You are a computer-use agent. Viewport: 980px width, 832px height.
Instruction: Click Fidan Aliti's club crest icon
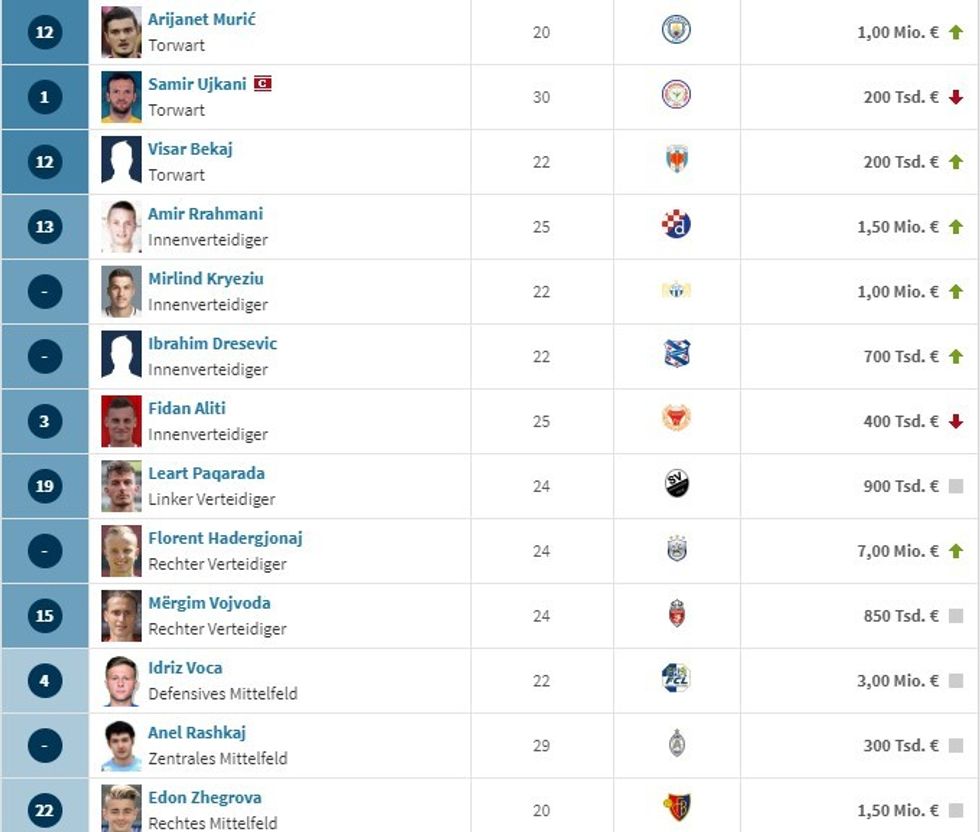click(x=677, y=419)
